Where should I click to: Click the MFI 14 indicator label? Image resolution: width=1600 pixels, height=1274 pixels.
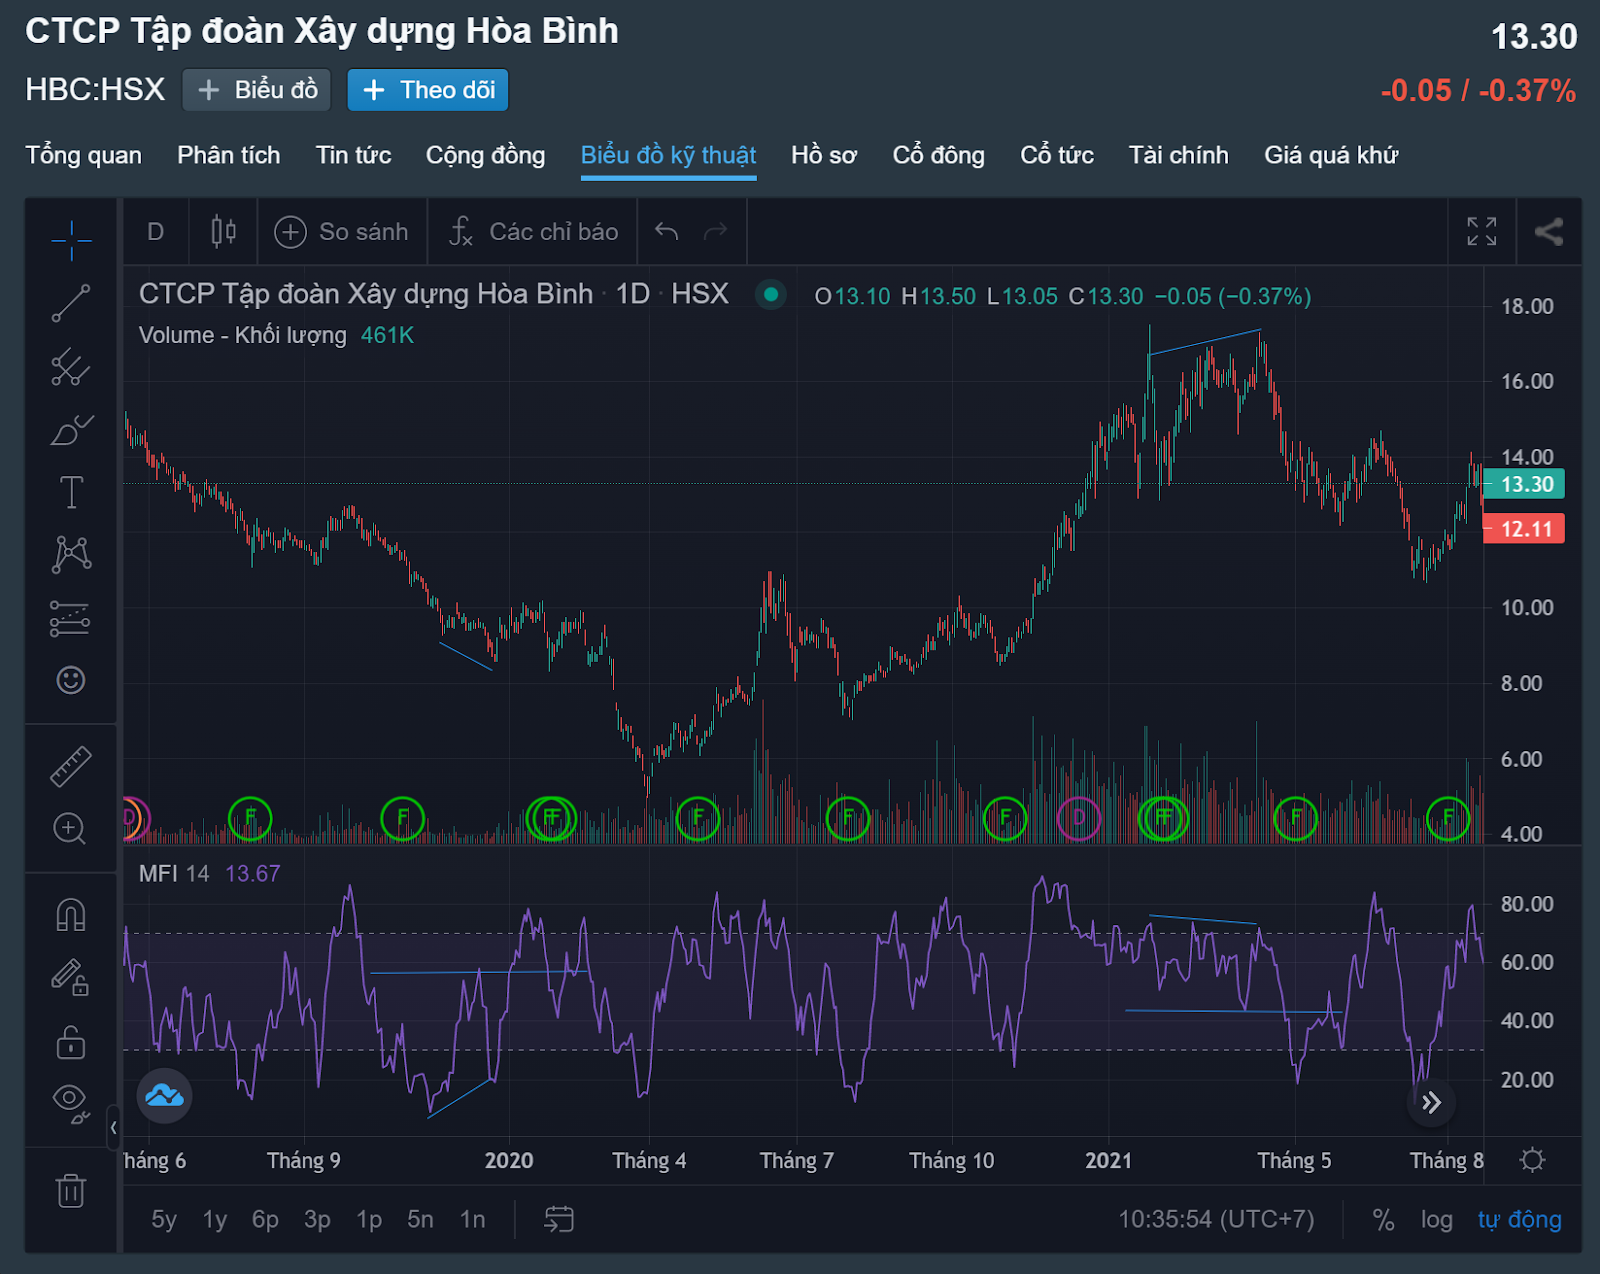[x=174, y=873]
